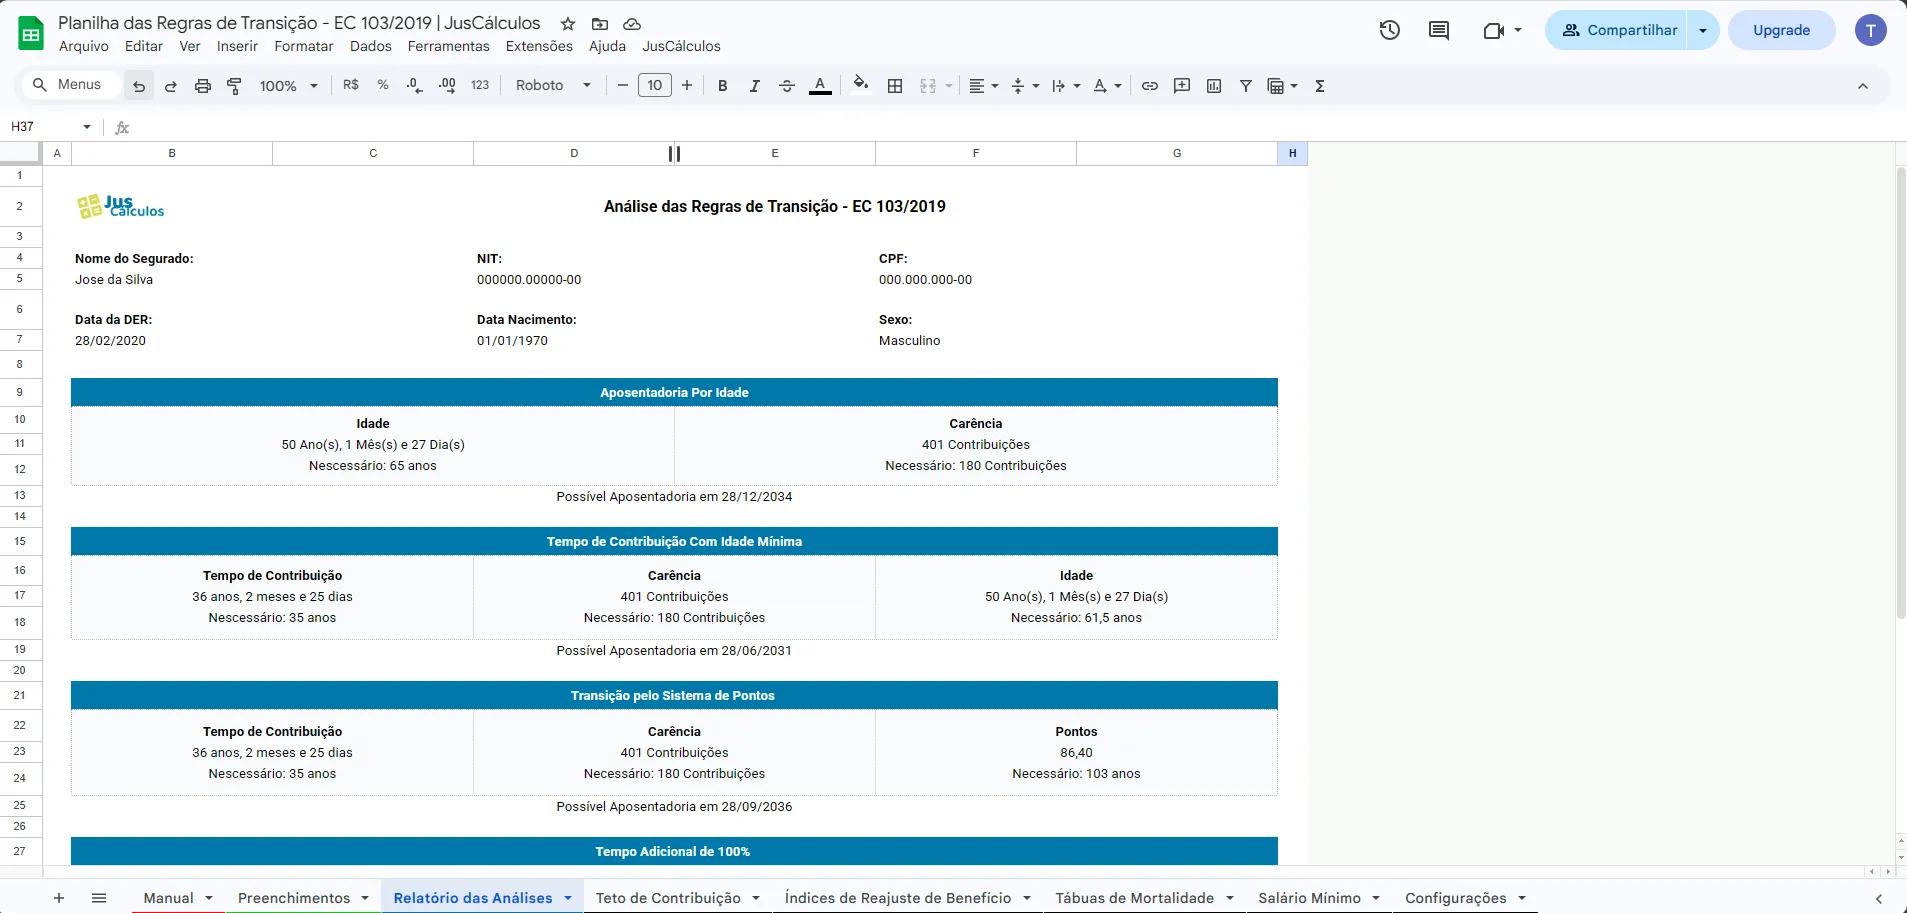Open text rotation dropdown

pos(1108,86)
